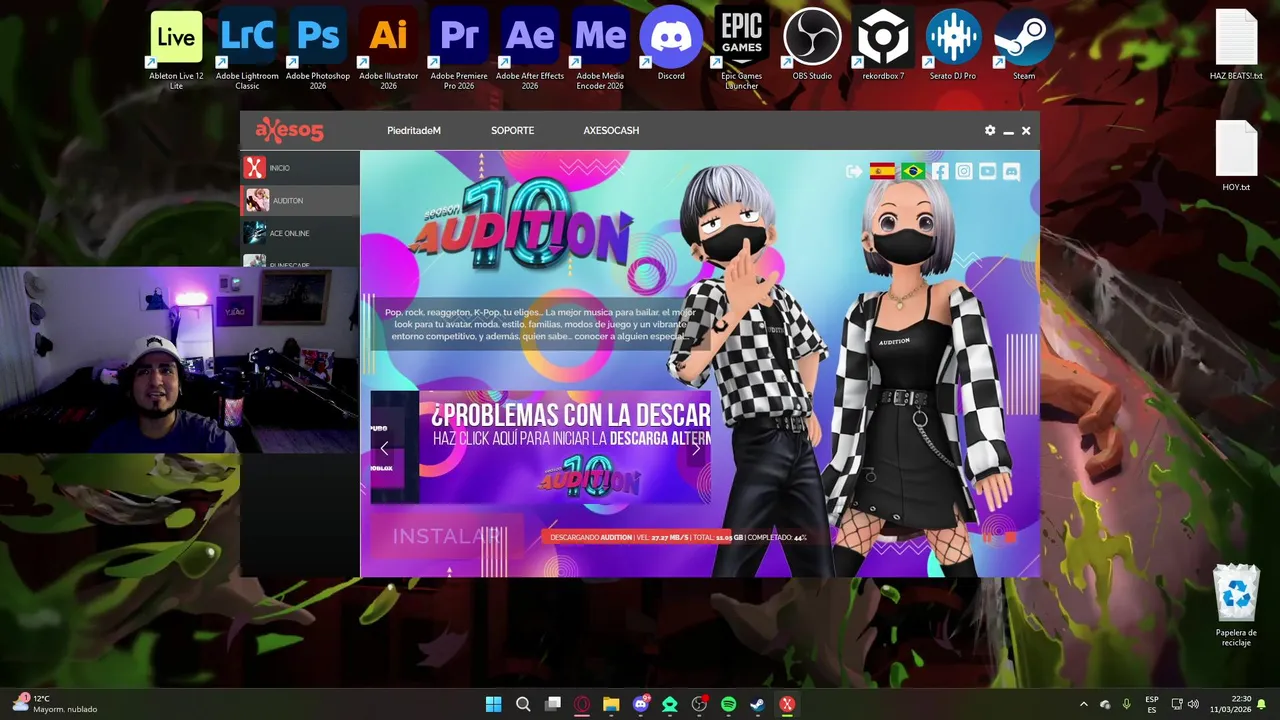Open Discord desktop shortcut

tap(671, 45)
